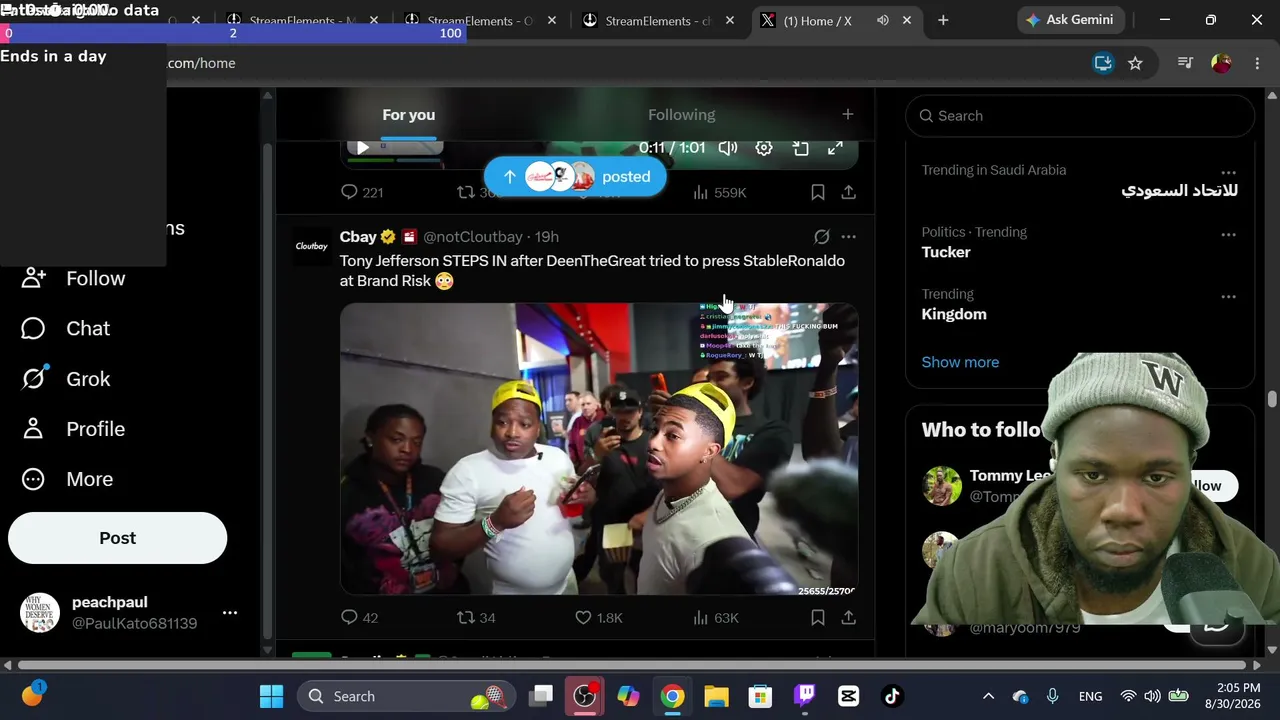
Task: Open the peachpaul account avatar
Action: [x=40, y=613]
